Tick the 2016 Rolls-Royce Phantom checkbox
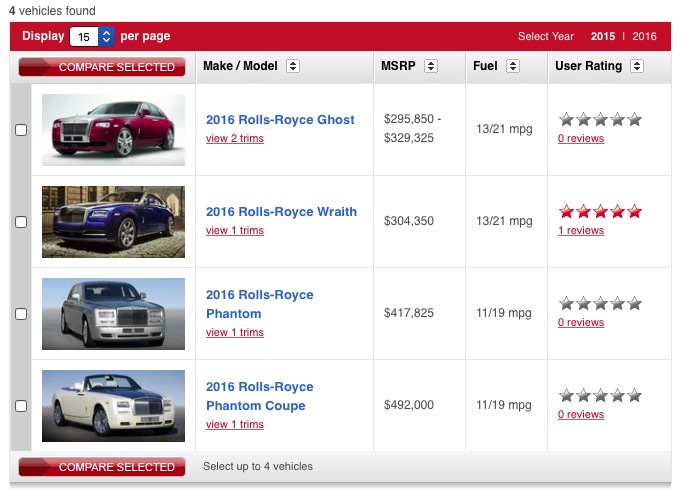Screen dimensions: 684x491 [21, 314]
